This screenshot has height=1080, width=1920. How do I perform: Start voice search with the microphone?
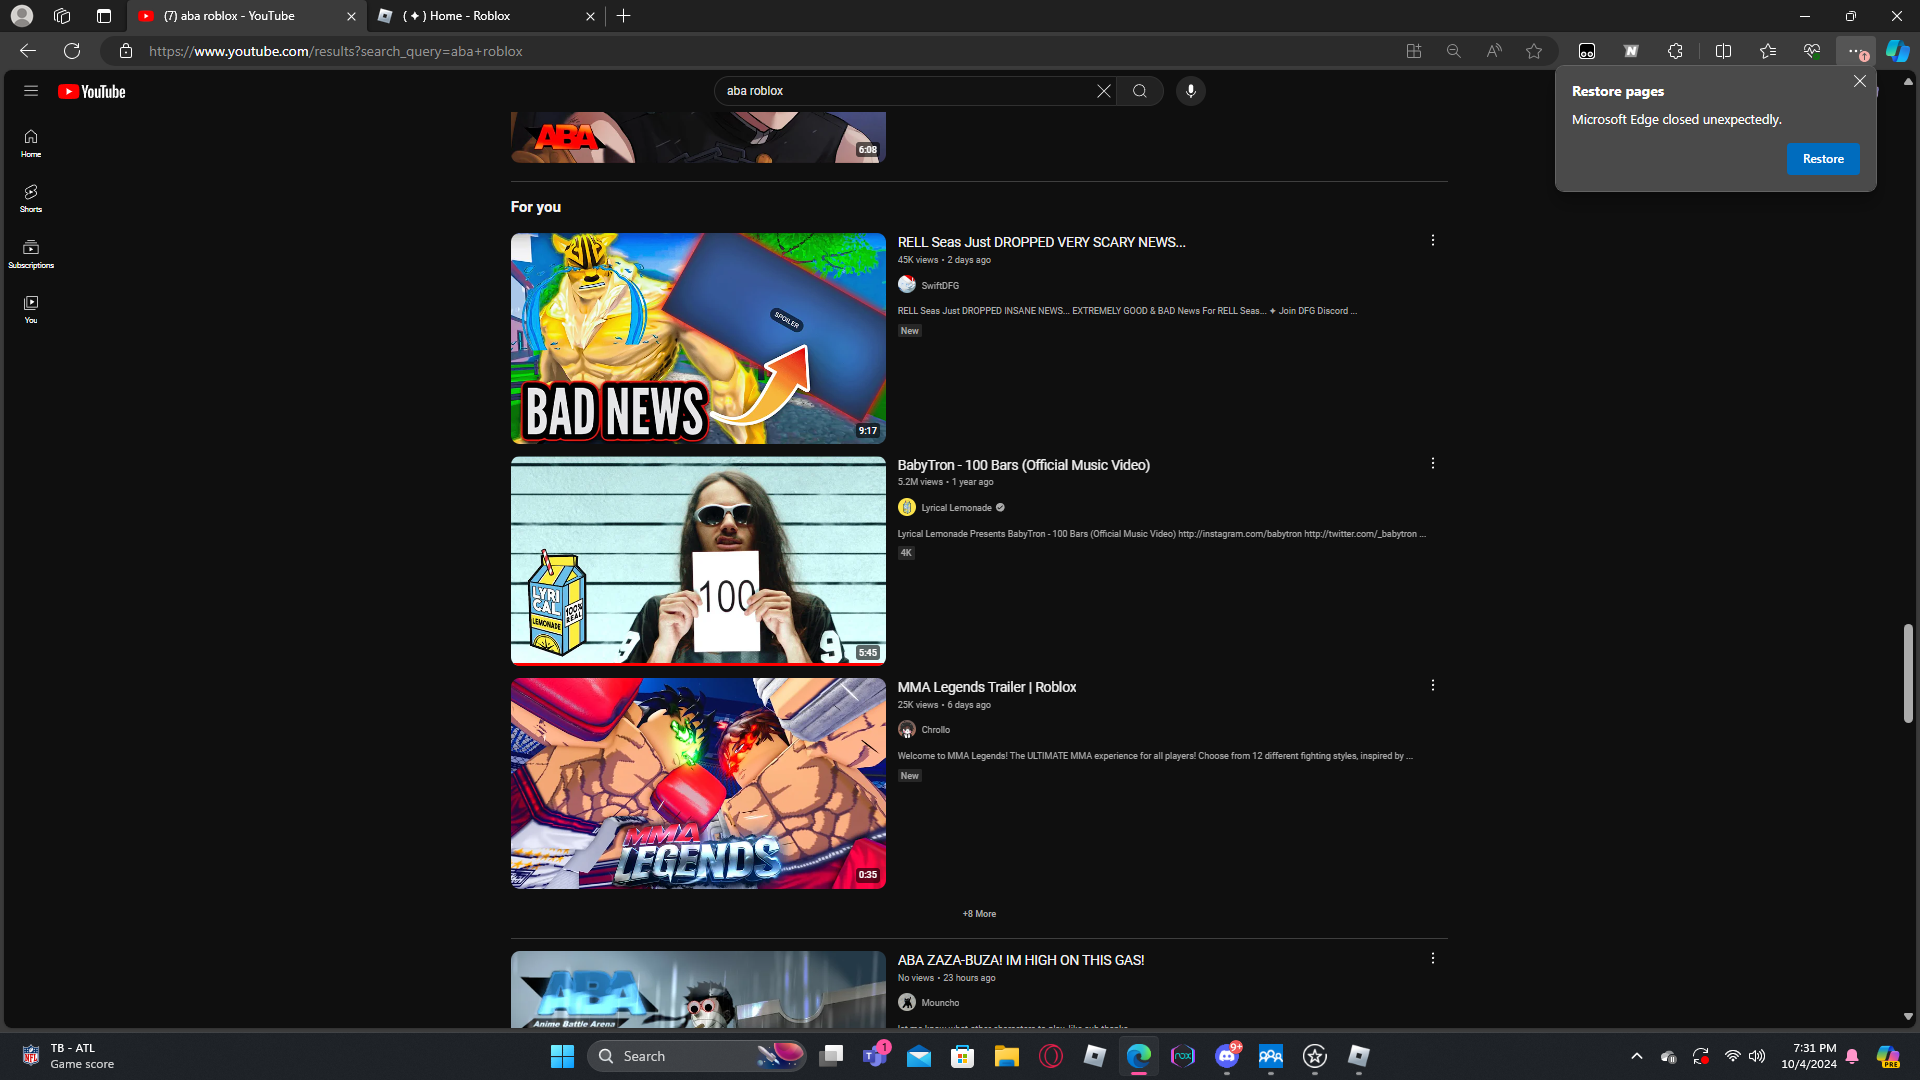[x=1190, y=91]
